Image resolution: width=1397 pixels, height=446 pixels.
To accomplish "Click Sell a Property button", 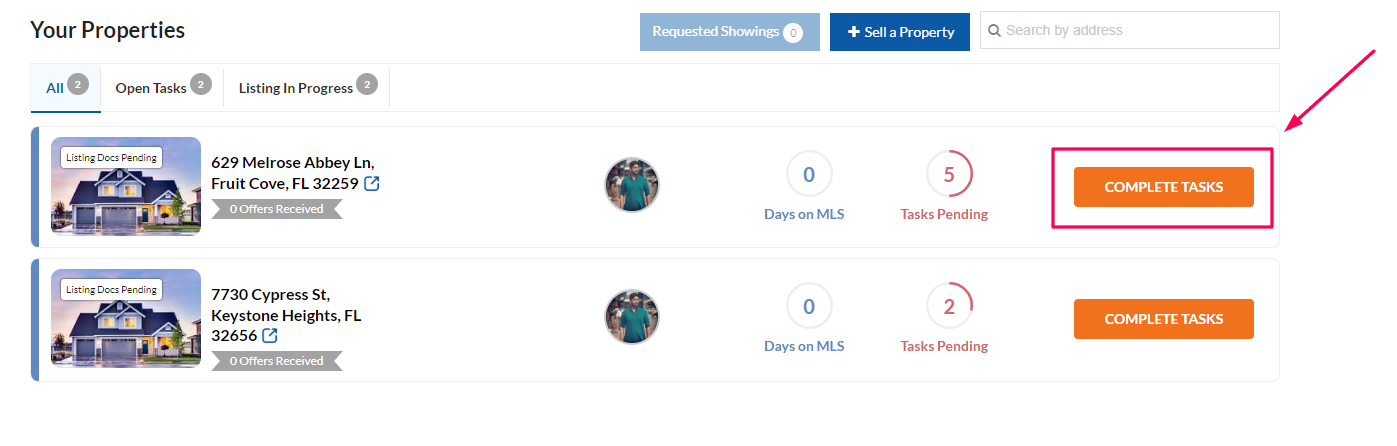I will point(900,32).
